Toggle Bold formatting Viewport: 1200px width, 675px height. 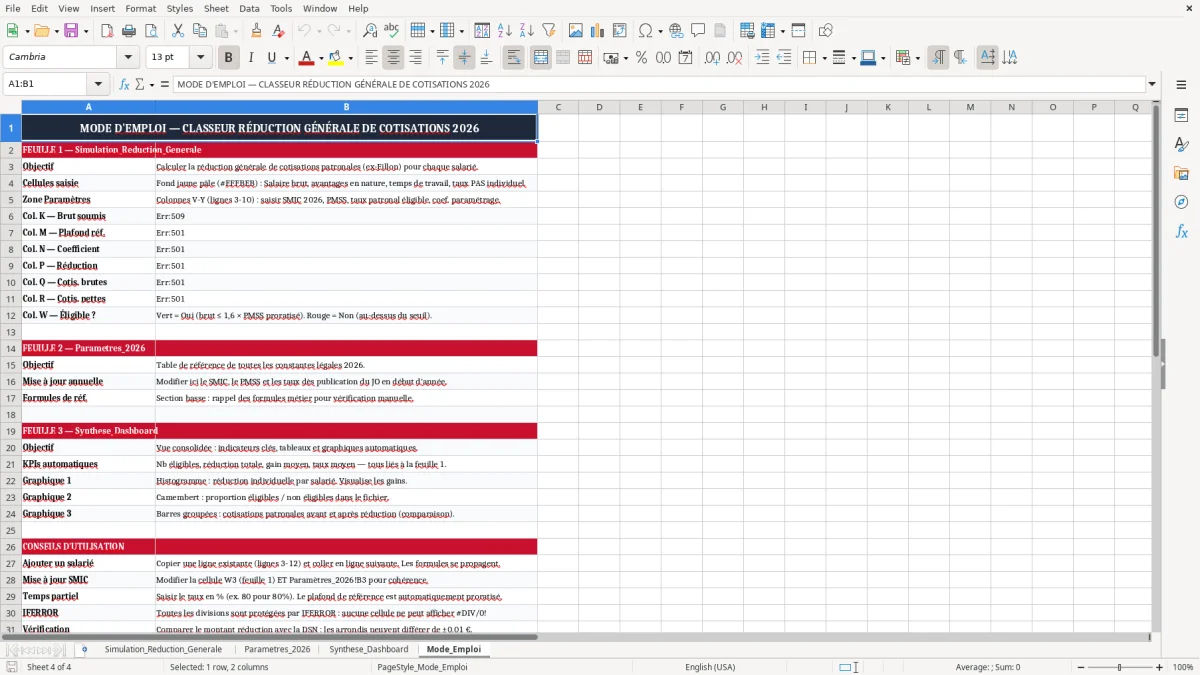[x=228, y=58]
